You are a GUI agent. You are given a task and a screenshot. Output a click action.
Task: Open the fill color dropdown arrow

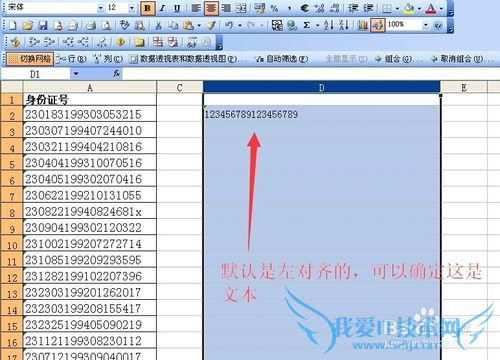pyautogui.click(x=419, y=8)
